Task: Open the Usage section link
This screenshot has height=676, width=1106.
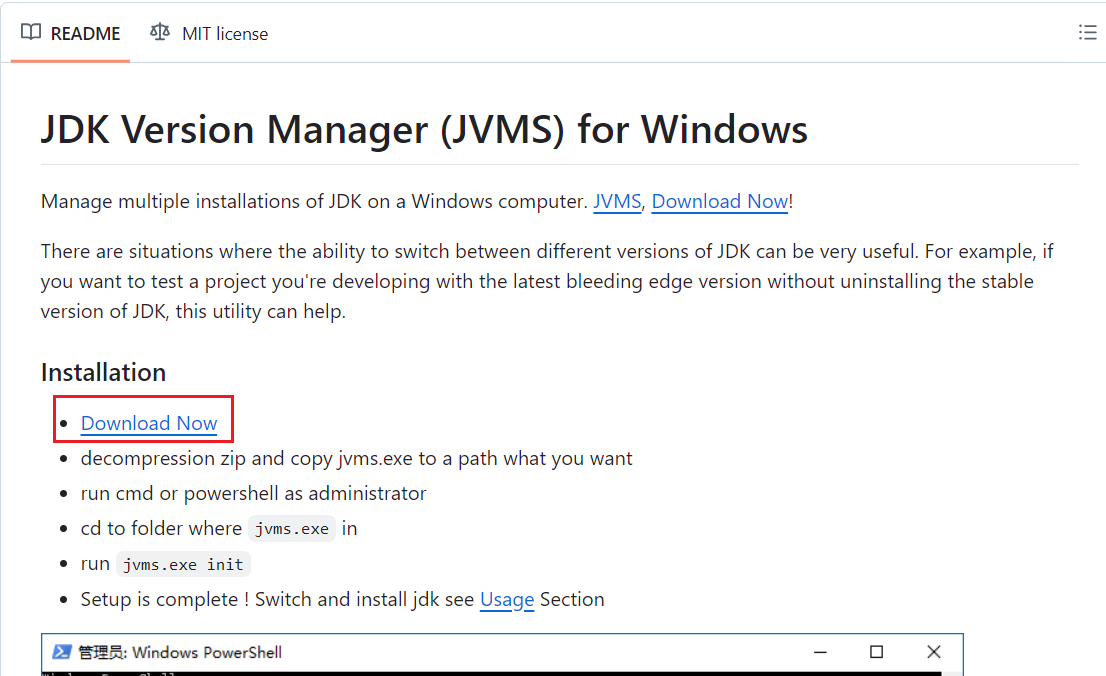Action: (x=507, y=600)
